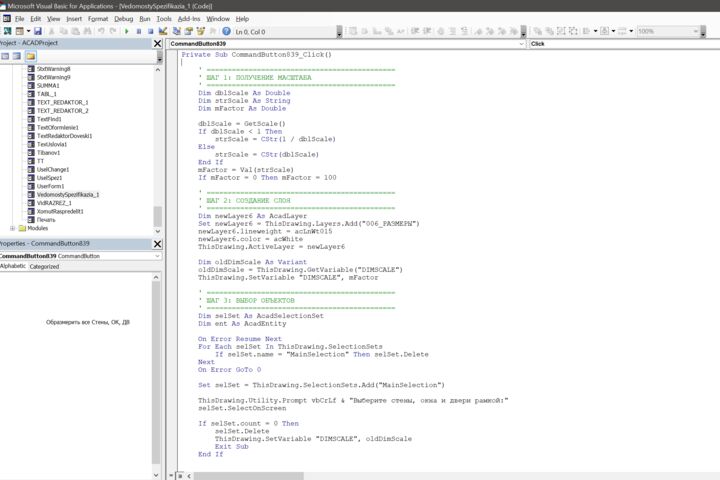The width and height of the screenshot is (720, 480).
Task: Open Object Browser toolbar icon
Action: (x=200, y=31)
